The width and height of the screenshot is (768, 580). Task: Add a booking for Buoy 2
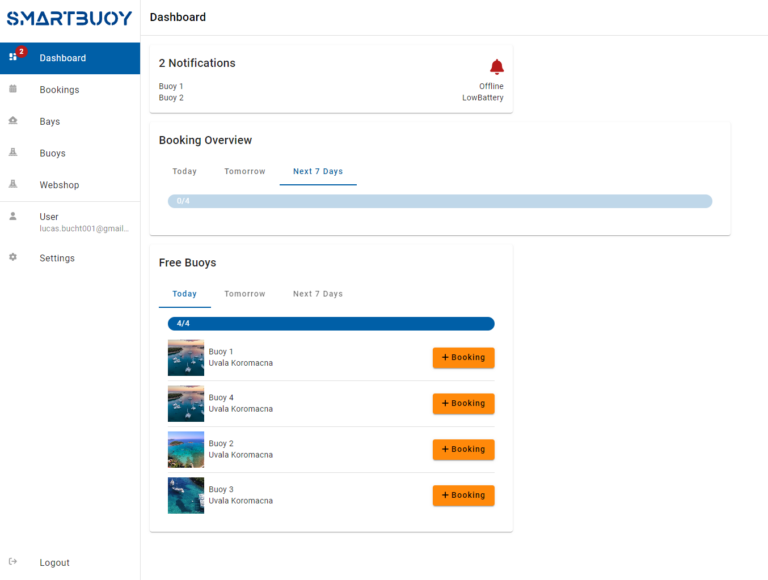coord(463,450)
